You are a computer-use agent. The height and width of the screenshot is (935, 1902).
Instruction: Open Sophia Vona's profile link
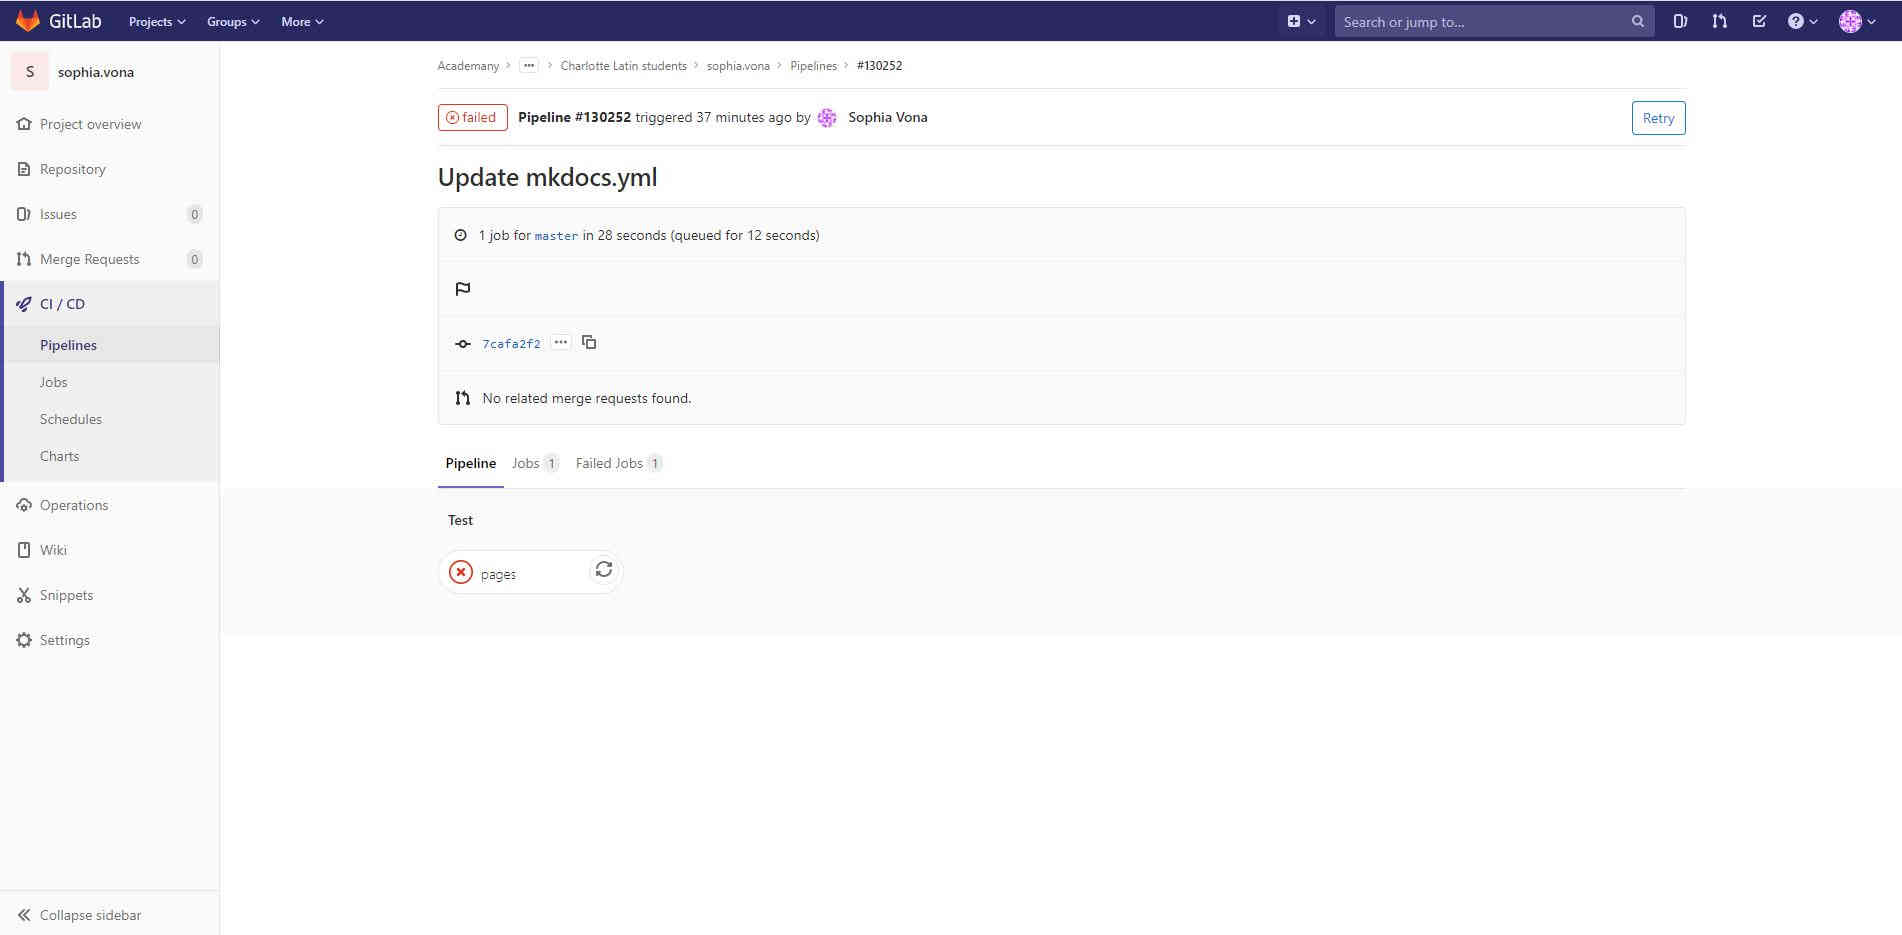[x=888, y=118]
